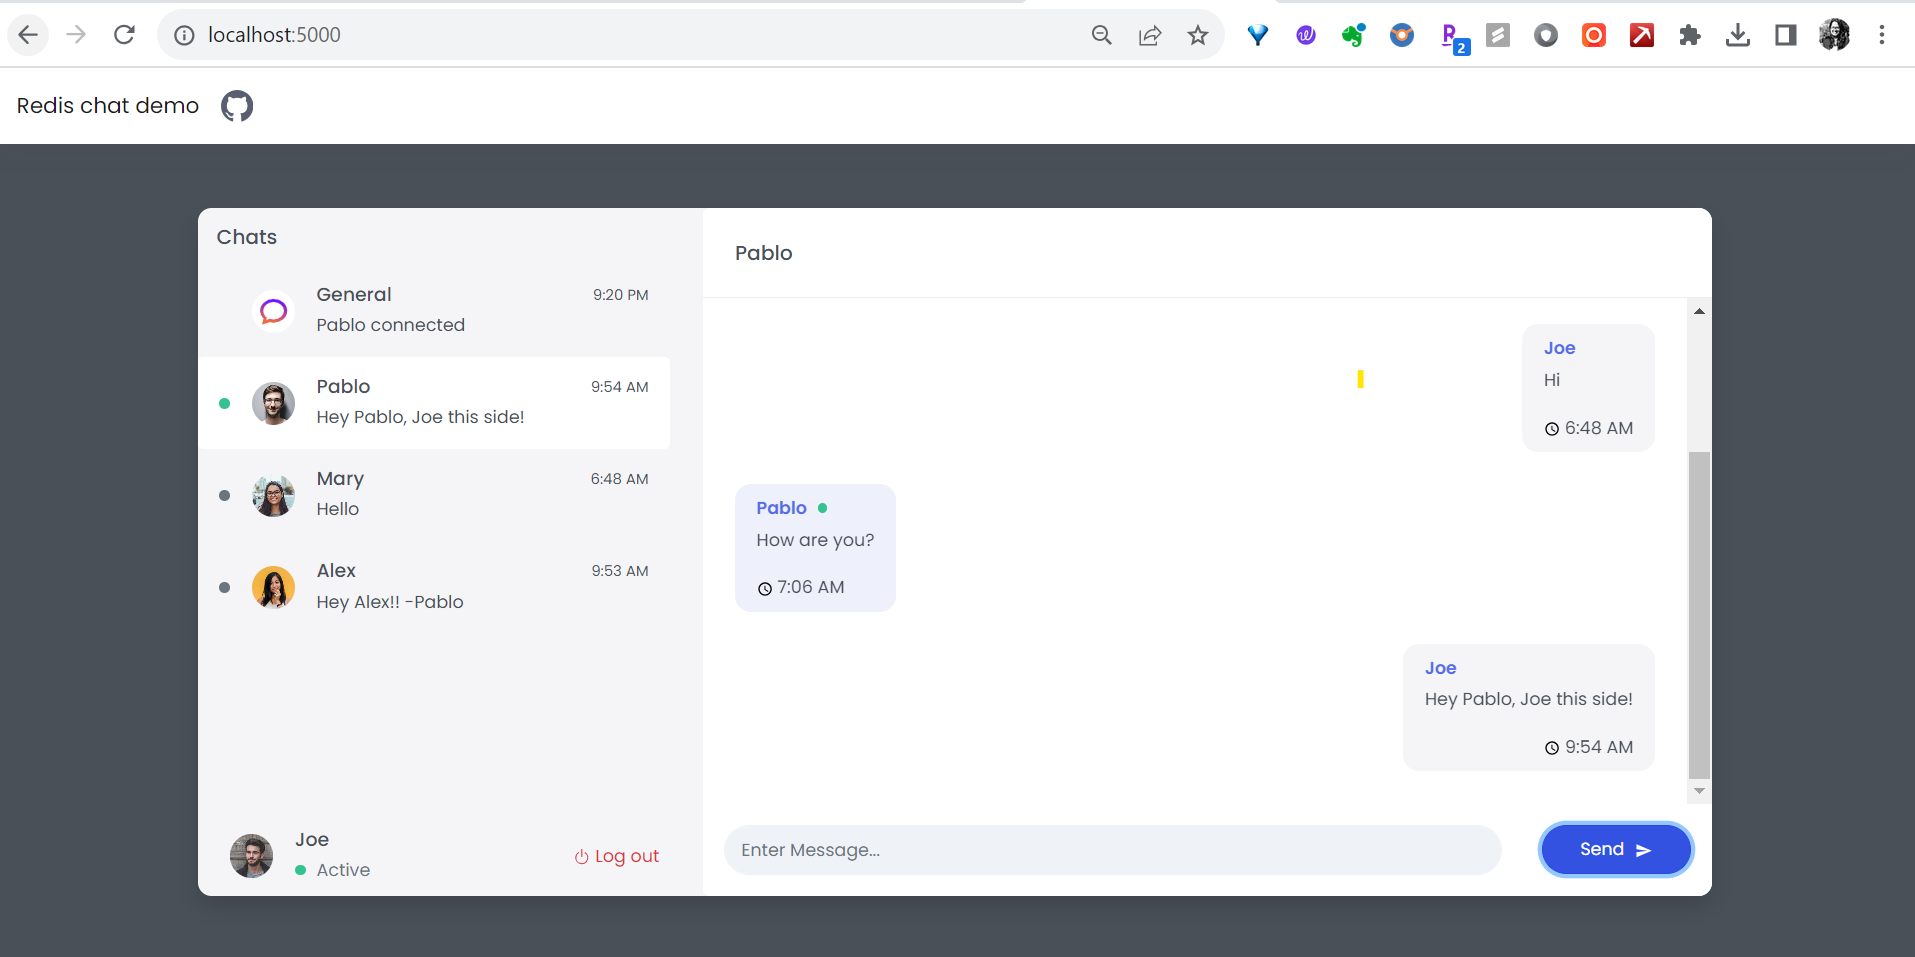Click the browser back arrow
Image resolution: width=1915 pixels, height=957 pixels.
click(28, 35)
